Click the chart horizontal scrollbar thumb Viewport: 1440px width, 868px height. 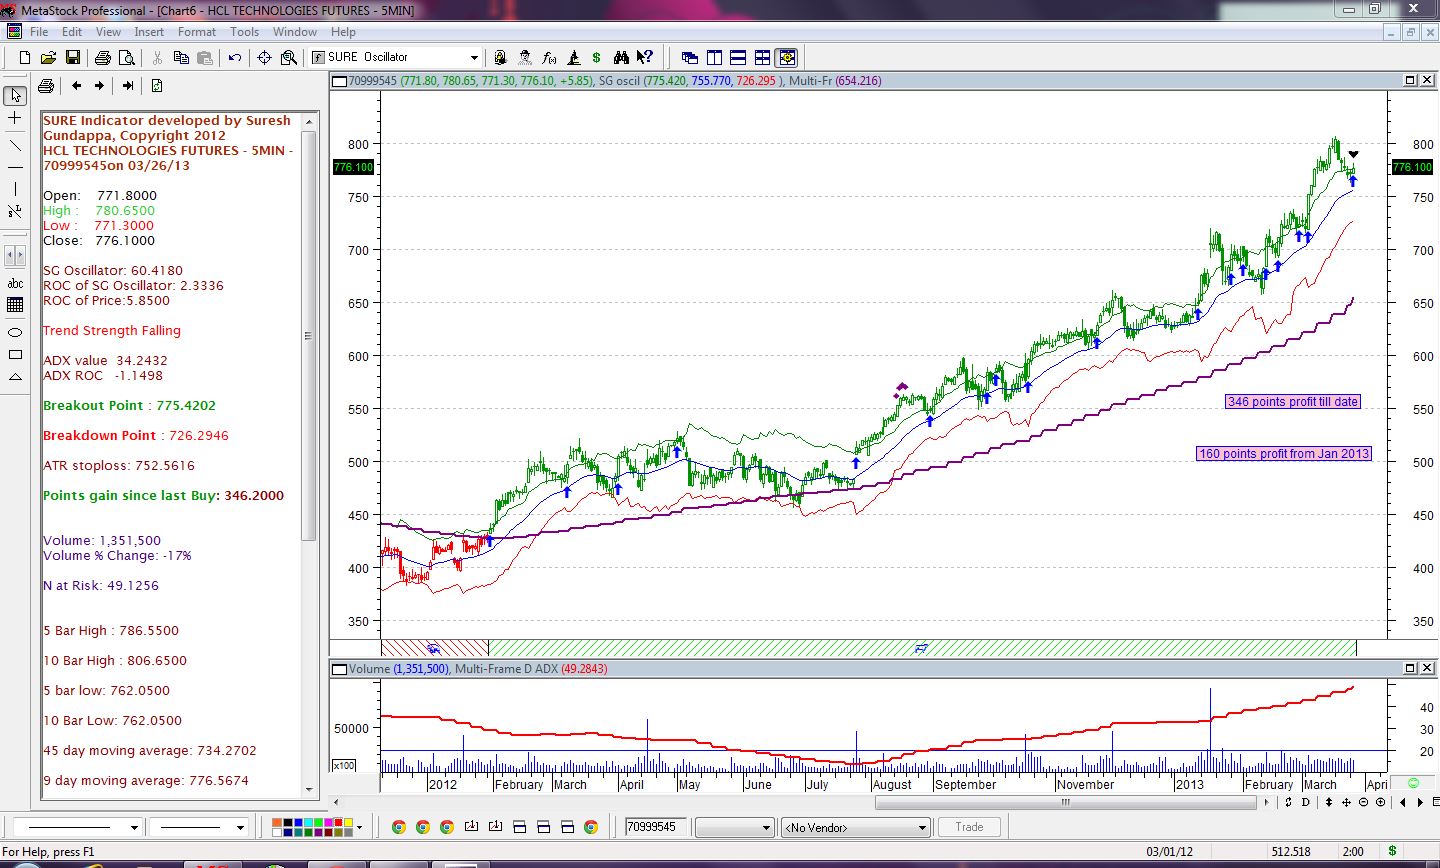coord(1065,802)
